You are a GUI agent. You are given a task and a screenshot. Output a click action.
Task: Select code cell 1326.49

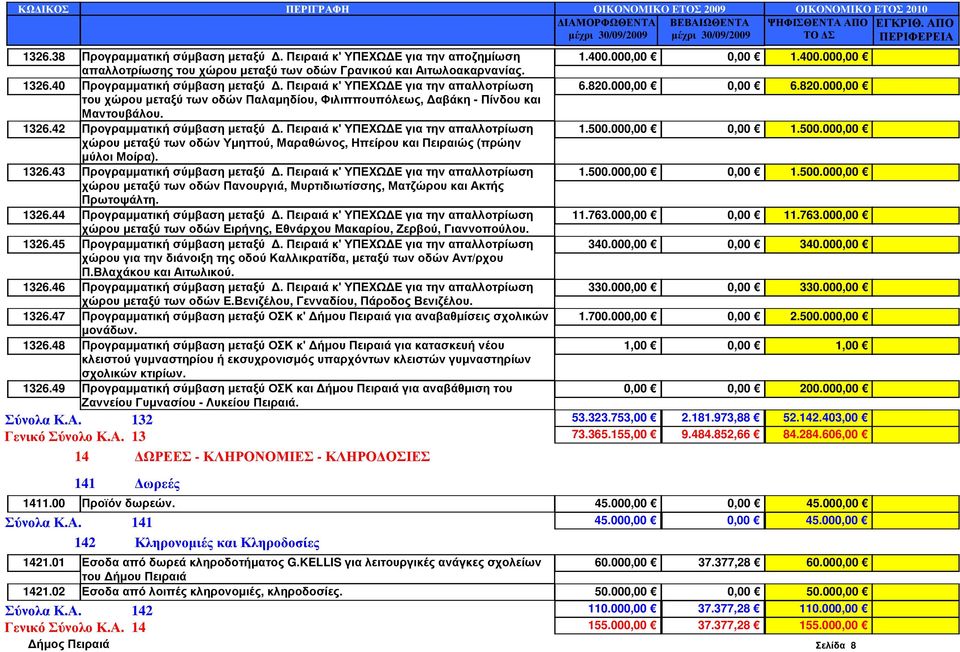coord(43,389)
